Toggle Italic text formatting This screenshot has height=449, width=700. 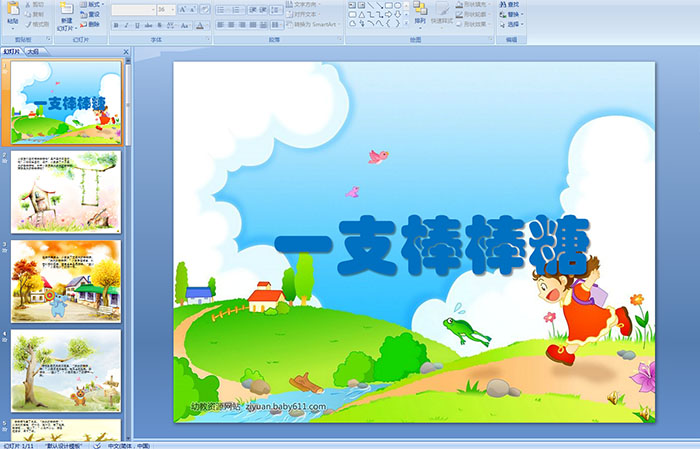click(x=125, y=25)
